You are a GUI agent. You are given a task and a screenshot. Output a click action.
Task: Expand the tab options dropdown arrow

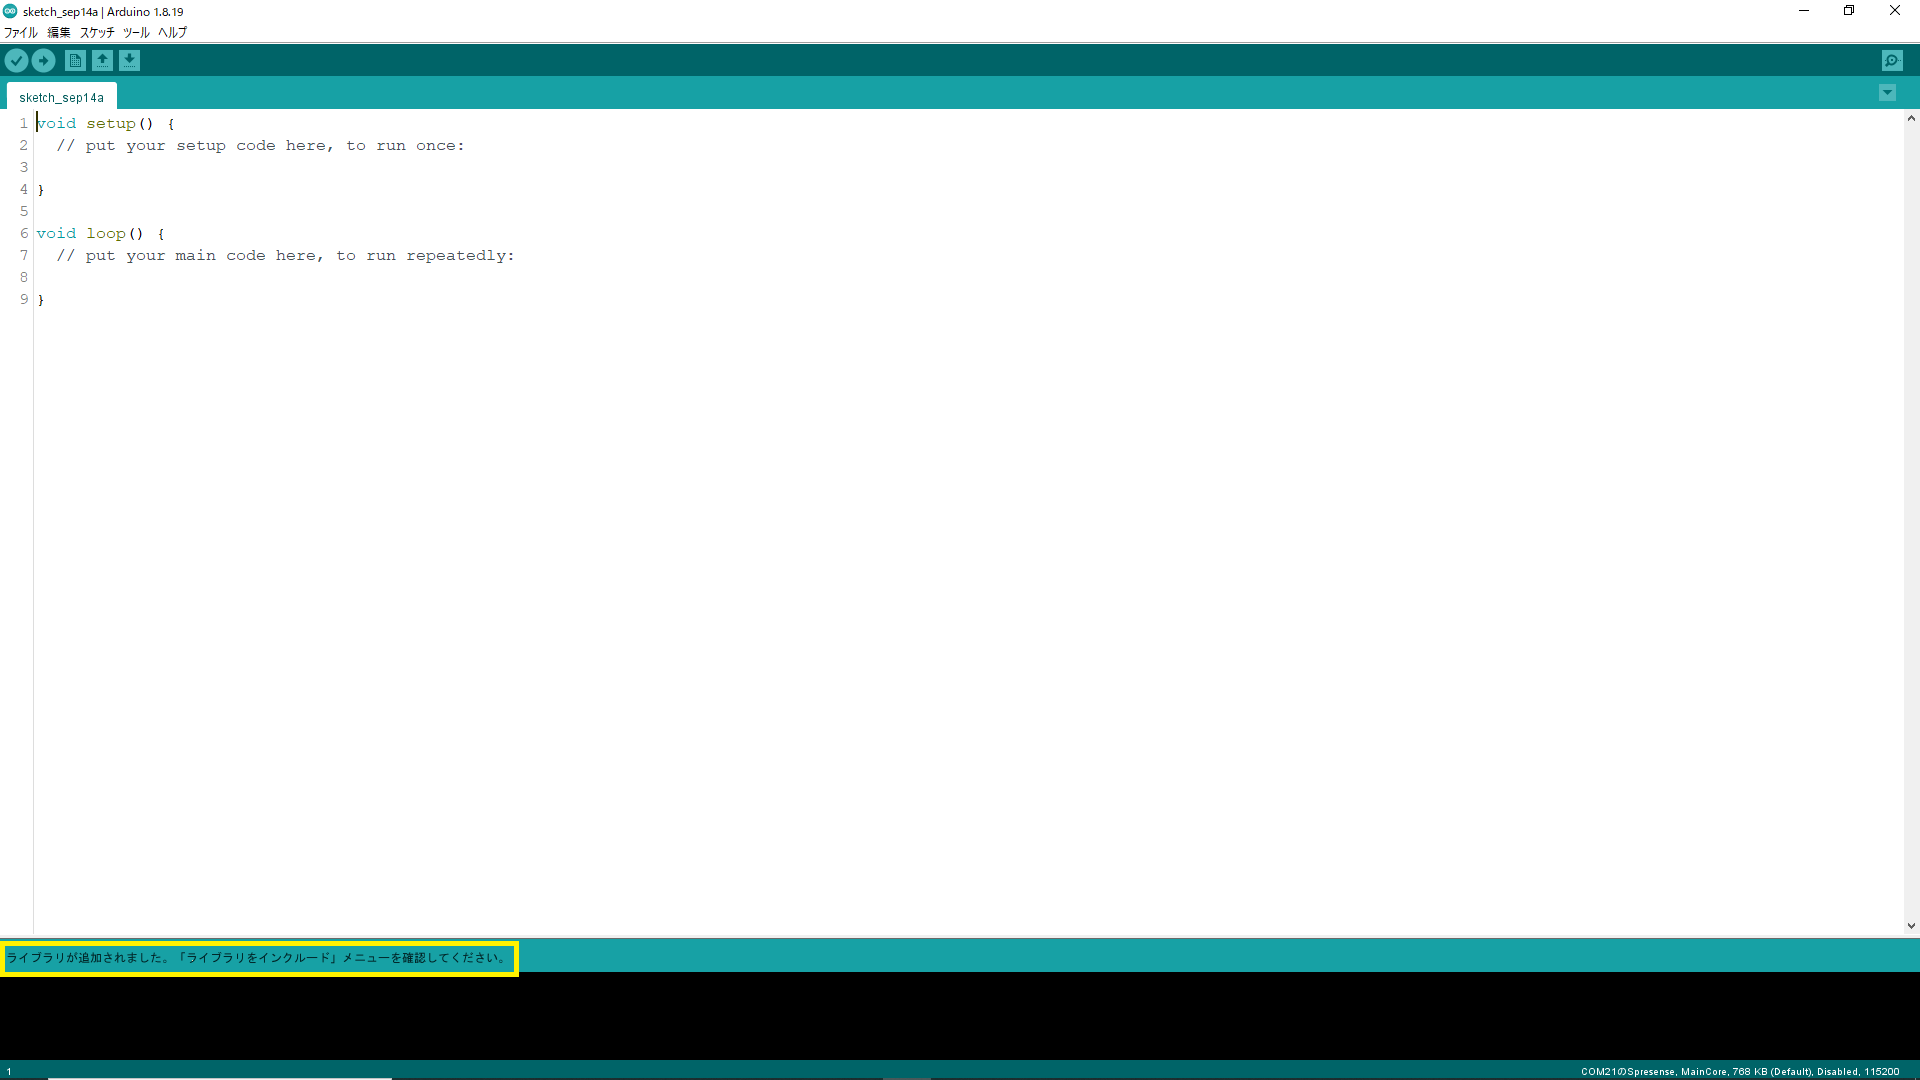1887,93
